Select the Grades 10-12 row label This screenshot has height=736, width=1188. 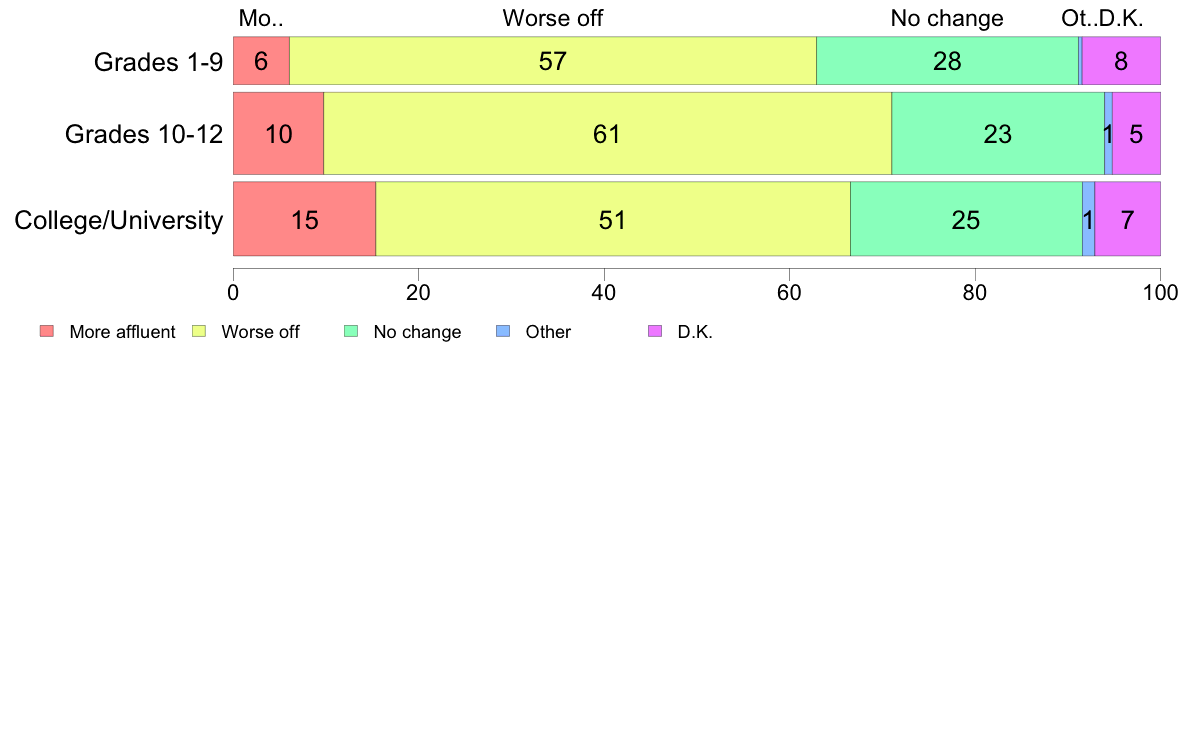tap(144, 134)
